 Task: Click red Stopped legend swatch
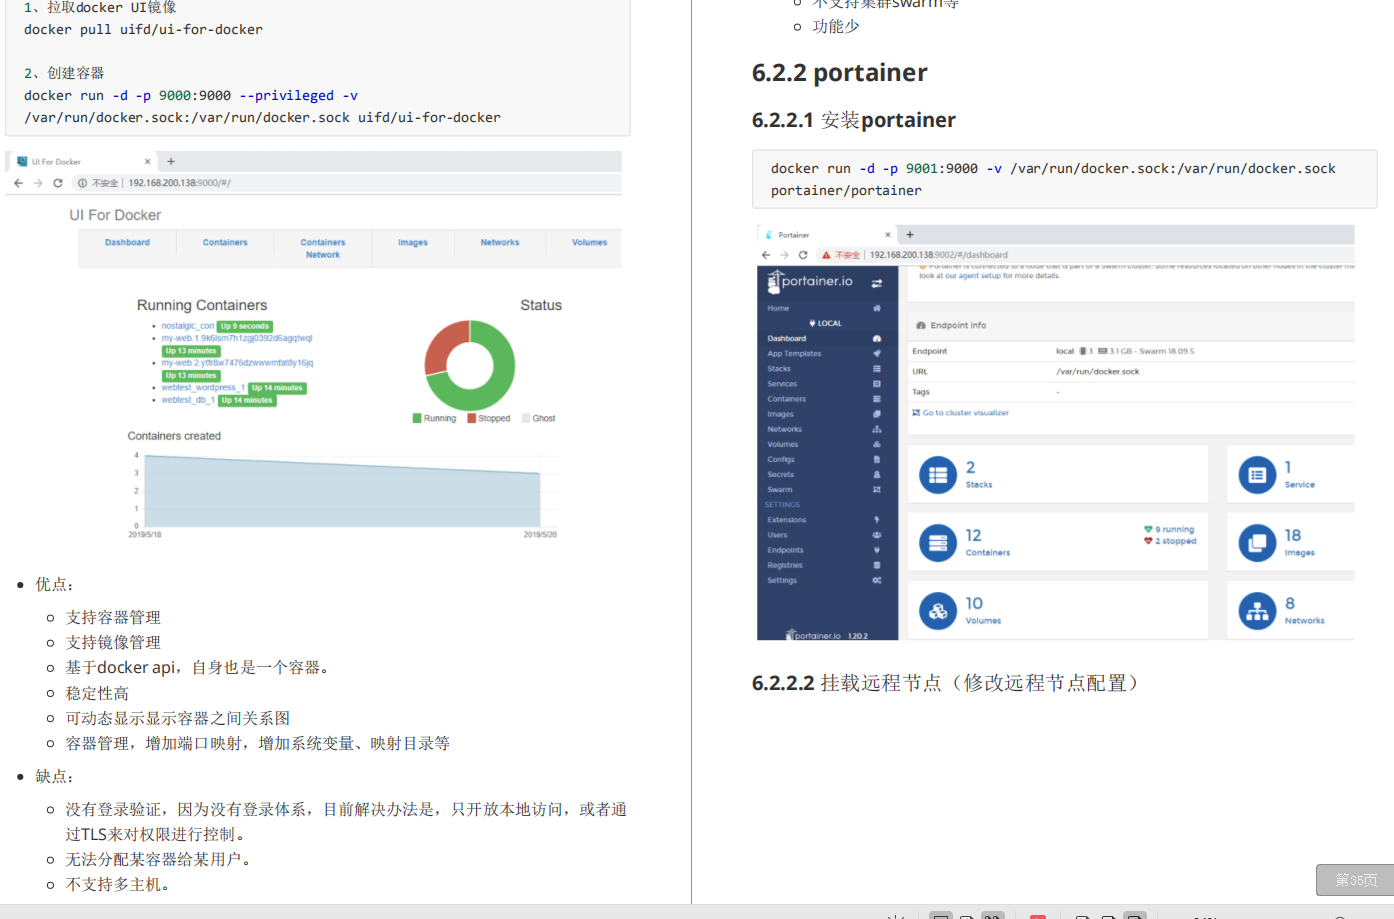(x=471, y=419)
